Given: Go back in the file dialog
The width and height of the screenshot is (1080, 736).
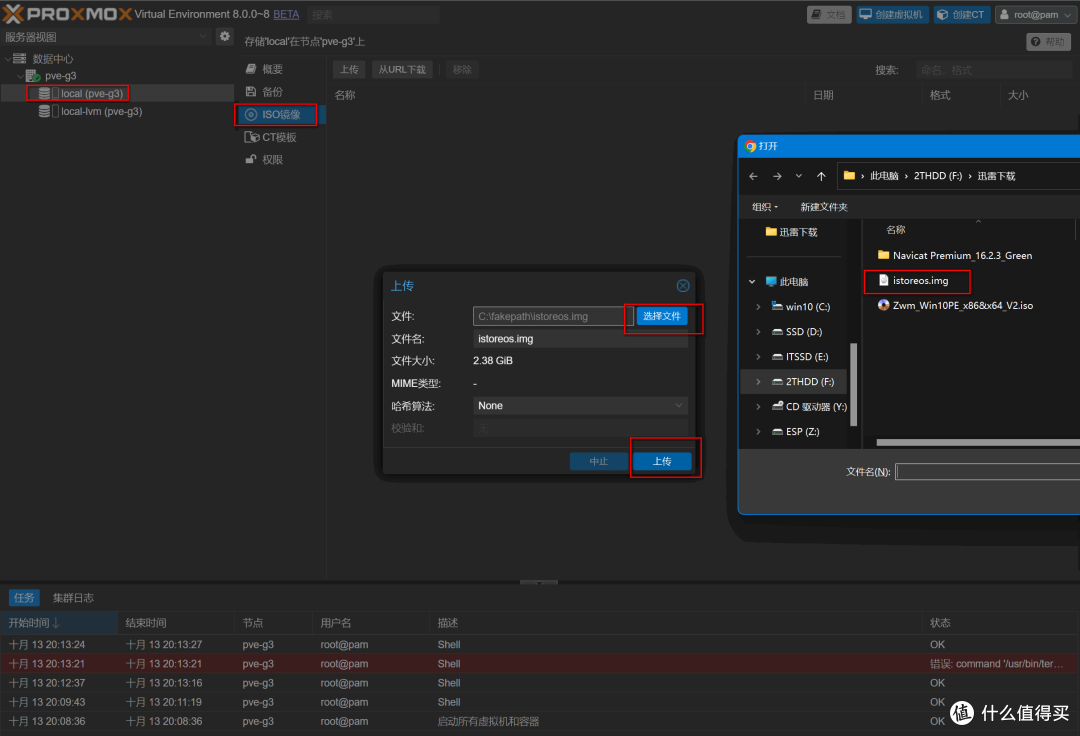Looking at the screenshot, I should tap(754, 176).
